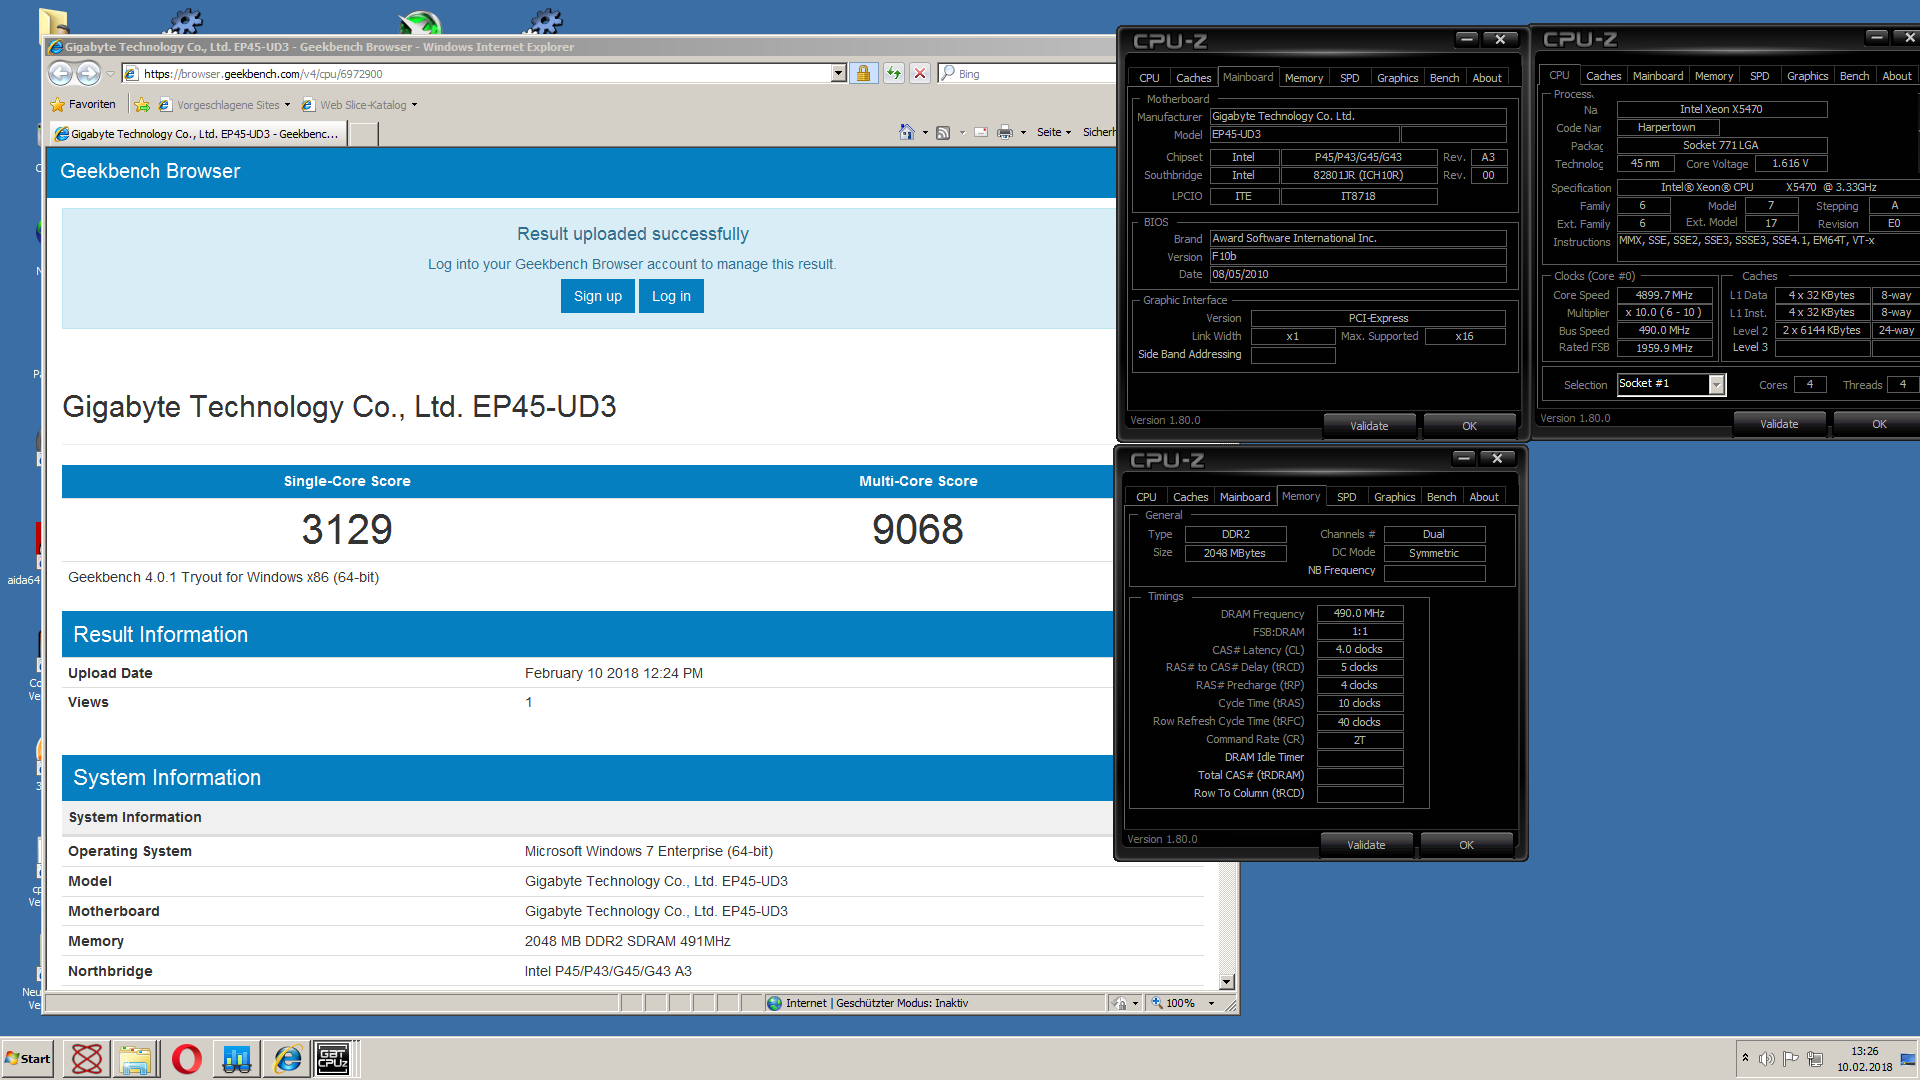The image size is (1920, 1080).
Task: Open Graphics tab in Memory CPU-Z window
Action: 1394,496
